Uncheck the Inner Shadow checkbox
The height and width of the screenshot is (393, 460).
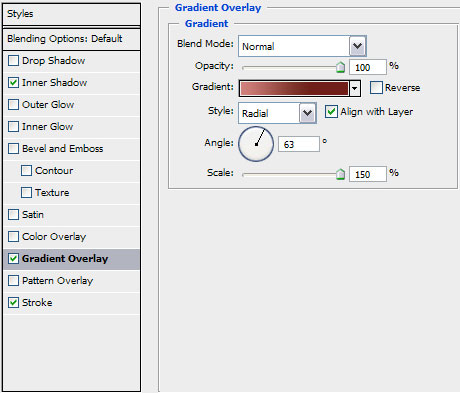(x=13, y=83)
